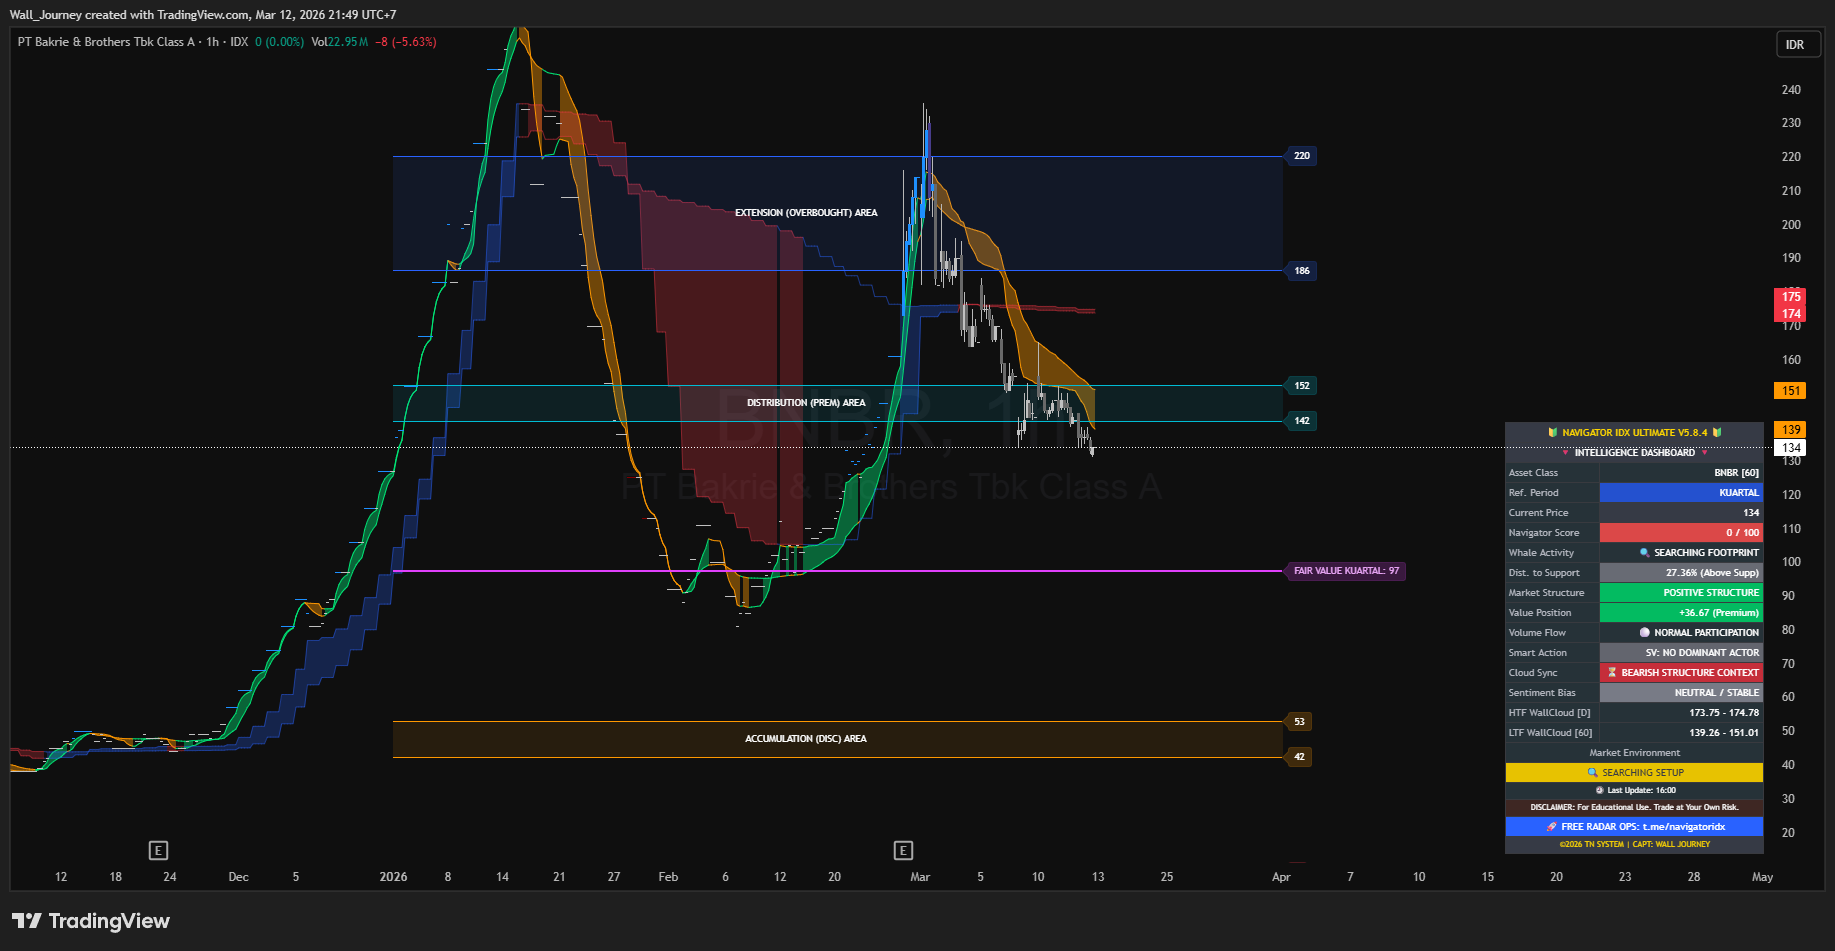Select the Extension (Overbought) Area label
Screen dimensions: 1835x951
tap(806, 213)
